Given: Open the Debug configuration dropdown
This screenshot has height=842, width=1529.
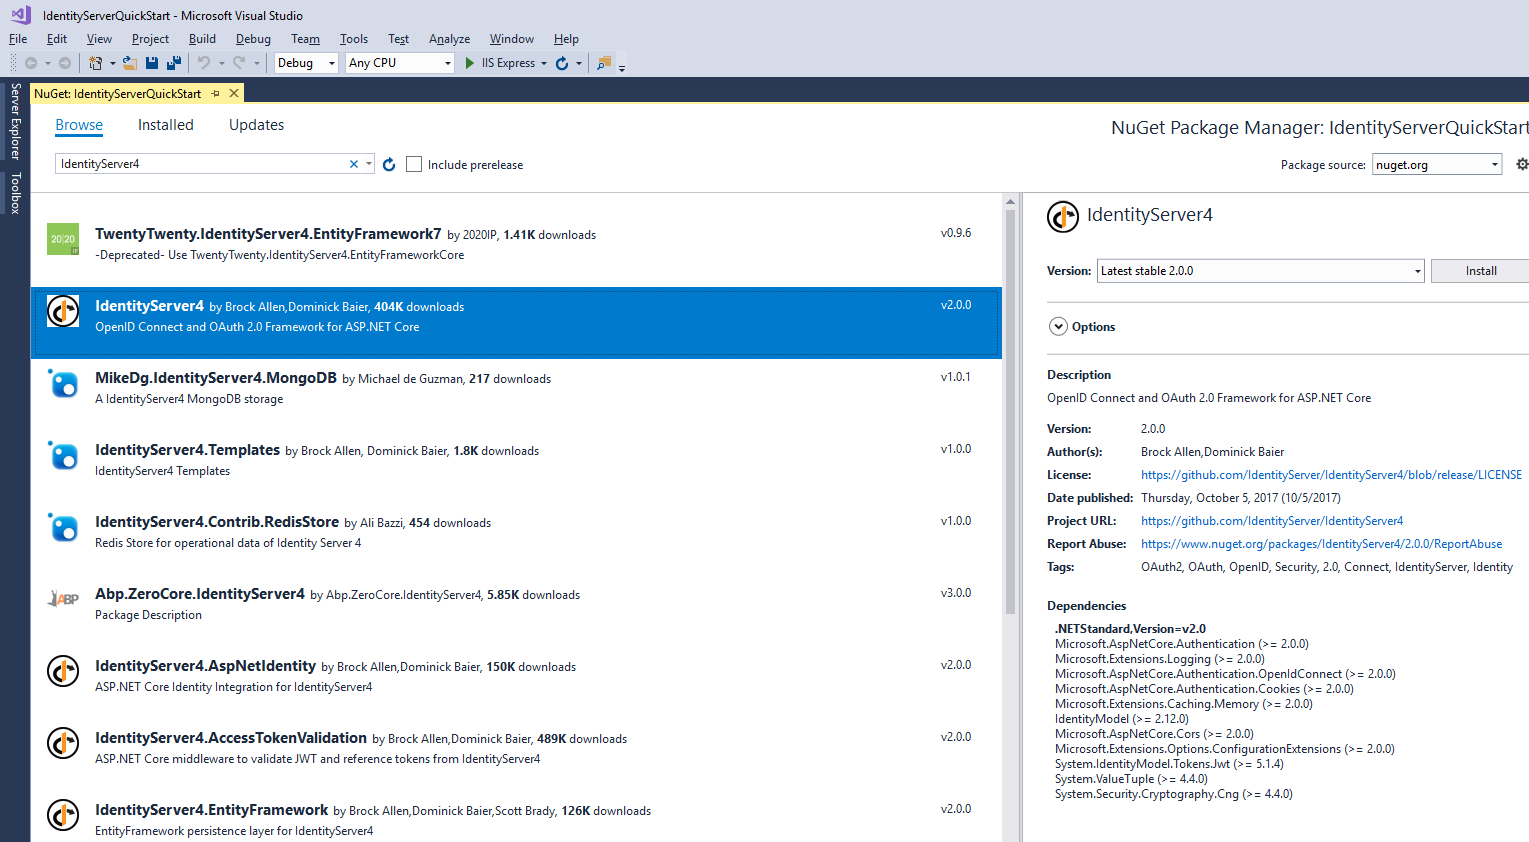Looking at the screenshot, I should click(x=306, y=63).
